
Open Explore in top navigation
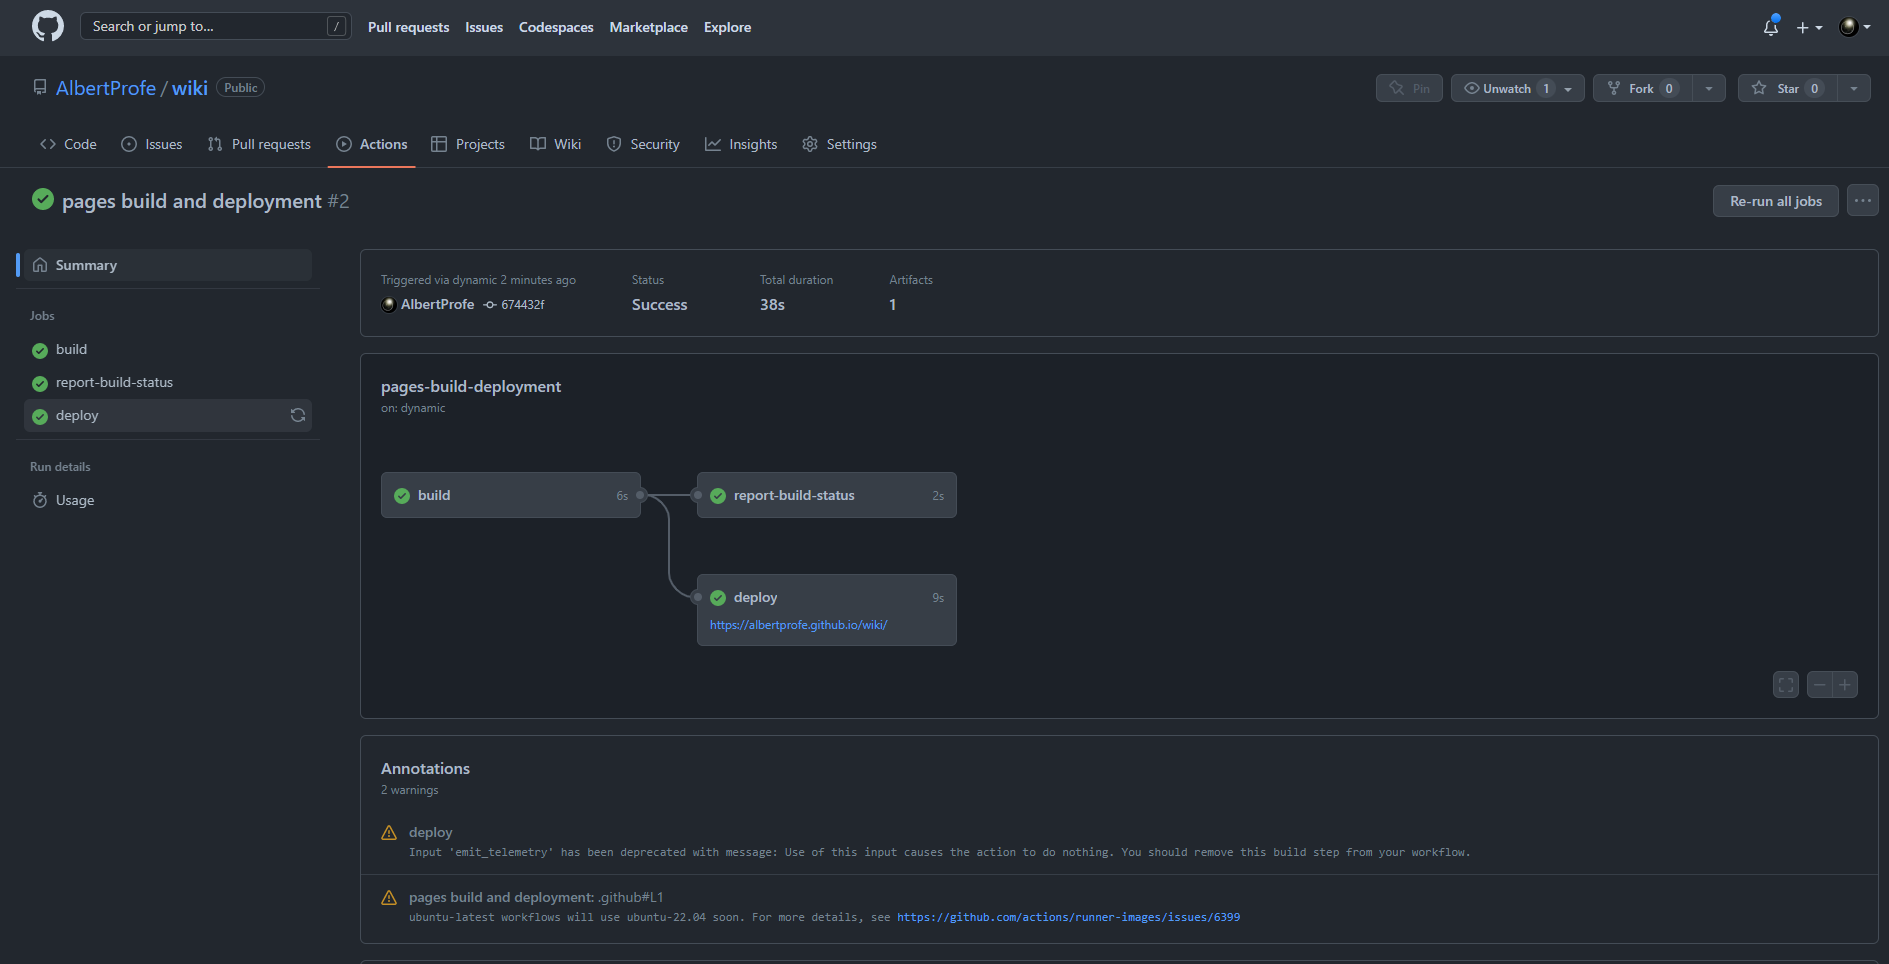(727, 27)
